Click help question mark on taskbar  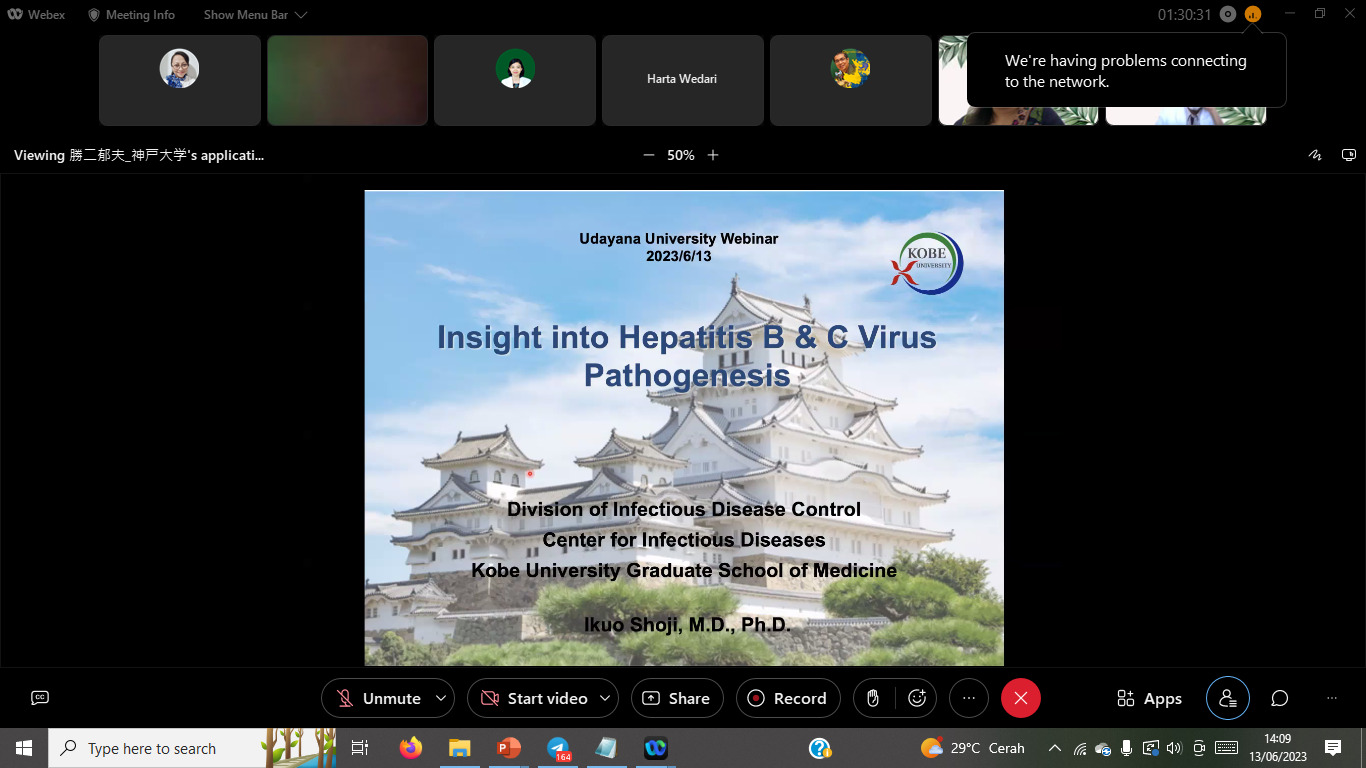point(820,748)
